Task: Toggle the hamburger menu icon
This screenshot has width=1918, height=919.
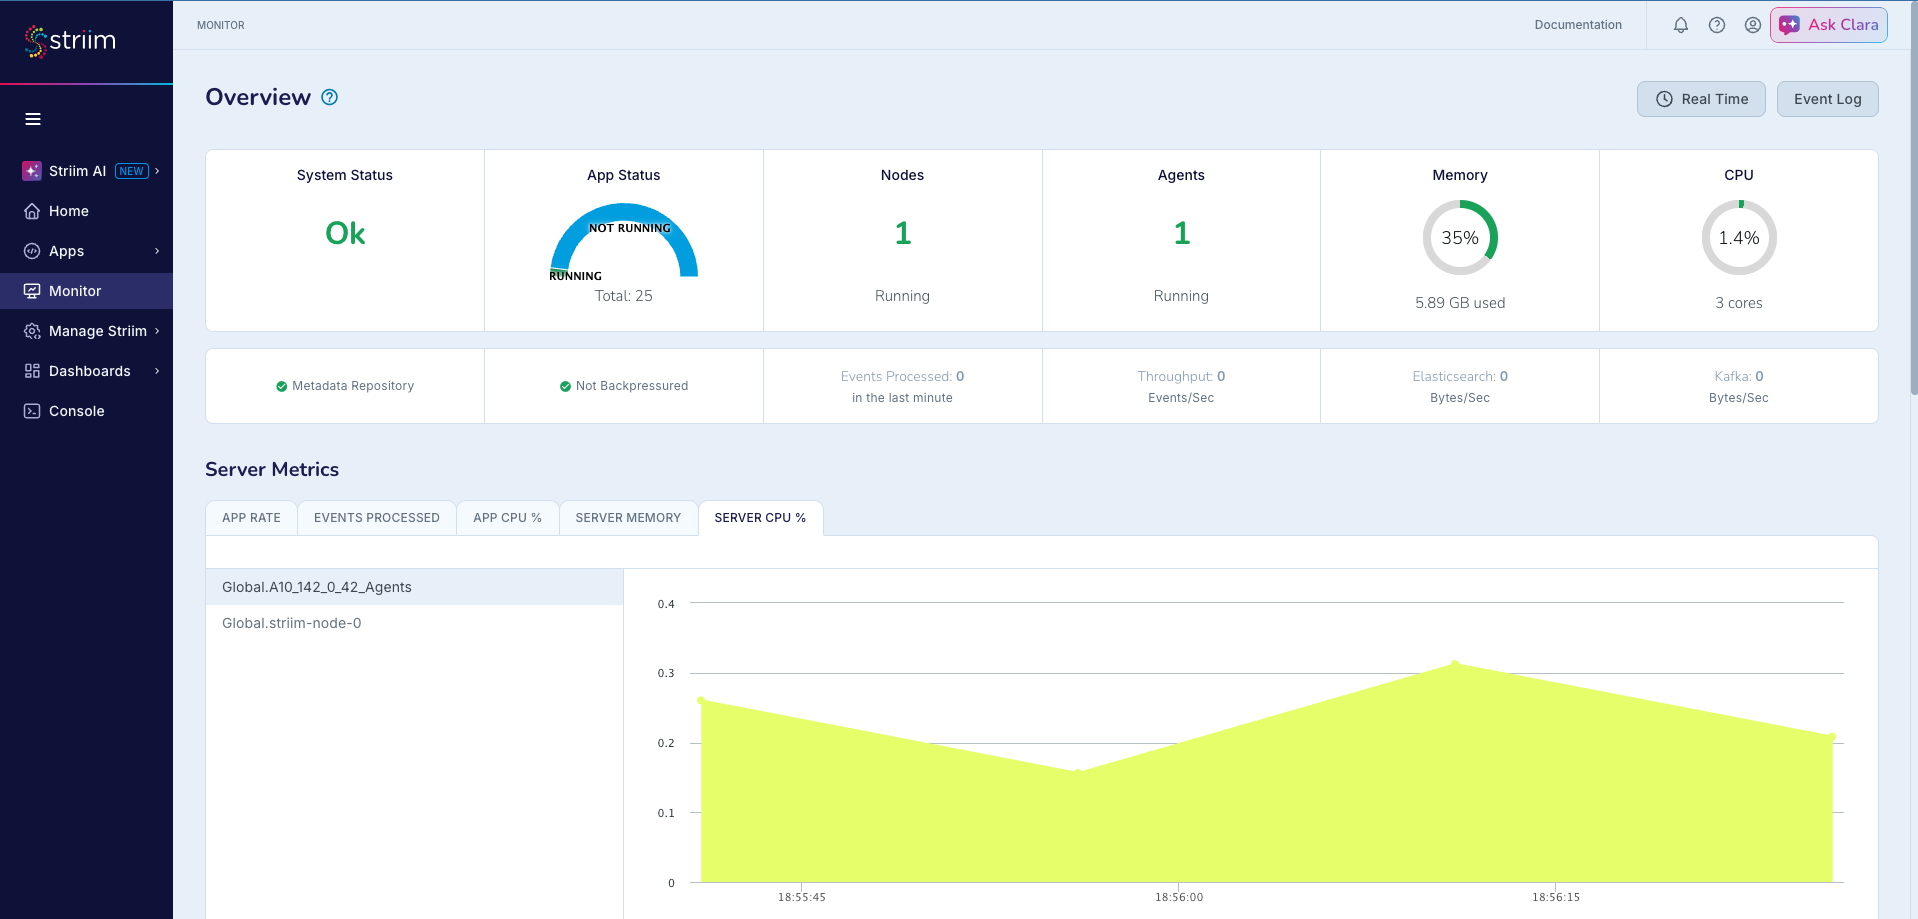Action: (x=33, y=119)
